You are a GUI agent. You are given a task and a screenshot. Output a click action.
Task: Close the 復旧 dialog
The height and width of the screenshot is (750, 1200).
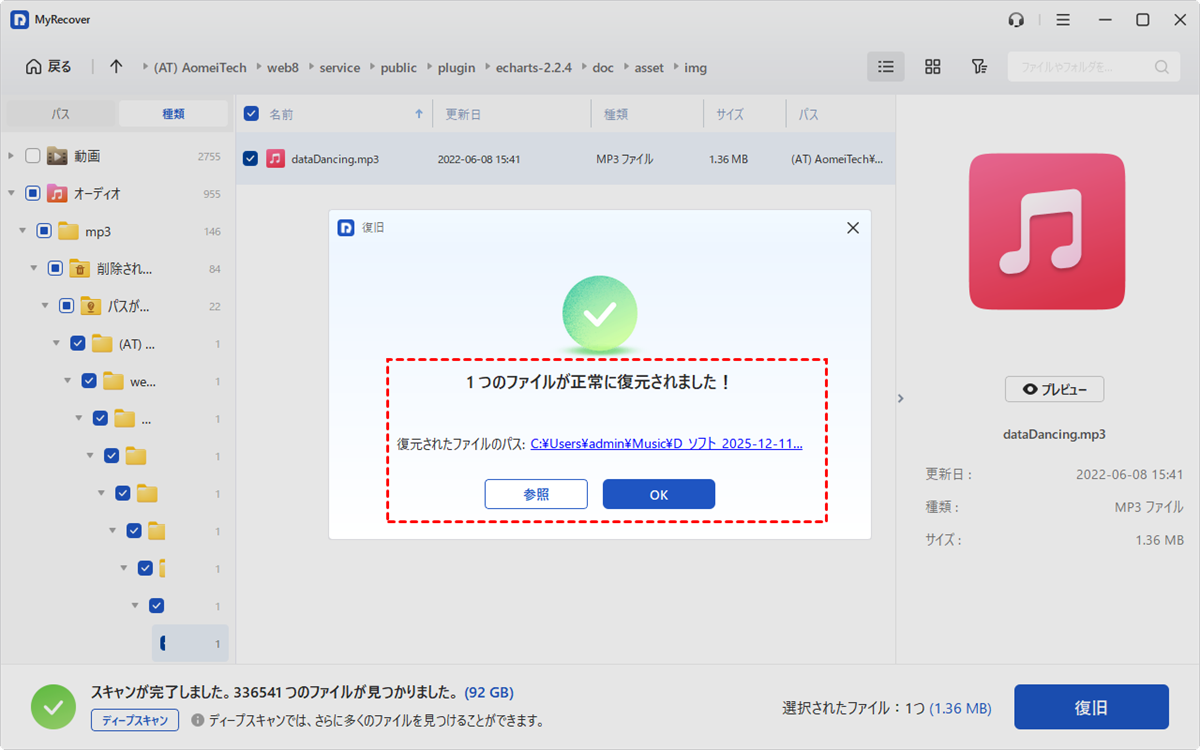852,228
